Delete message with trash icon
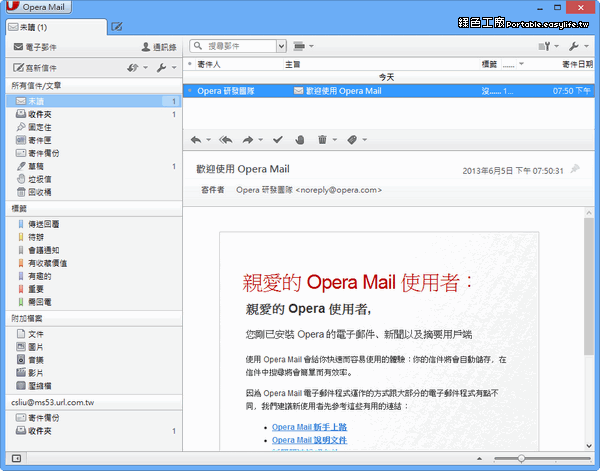Image resolution: width=600 pixels, height=471 pixels. point(322,140)
